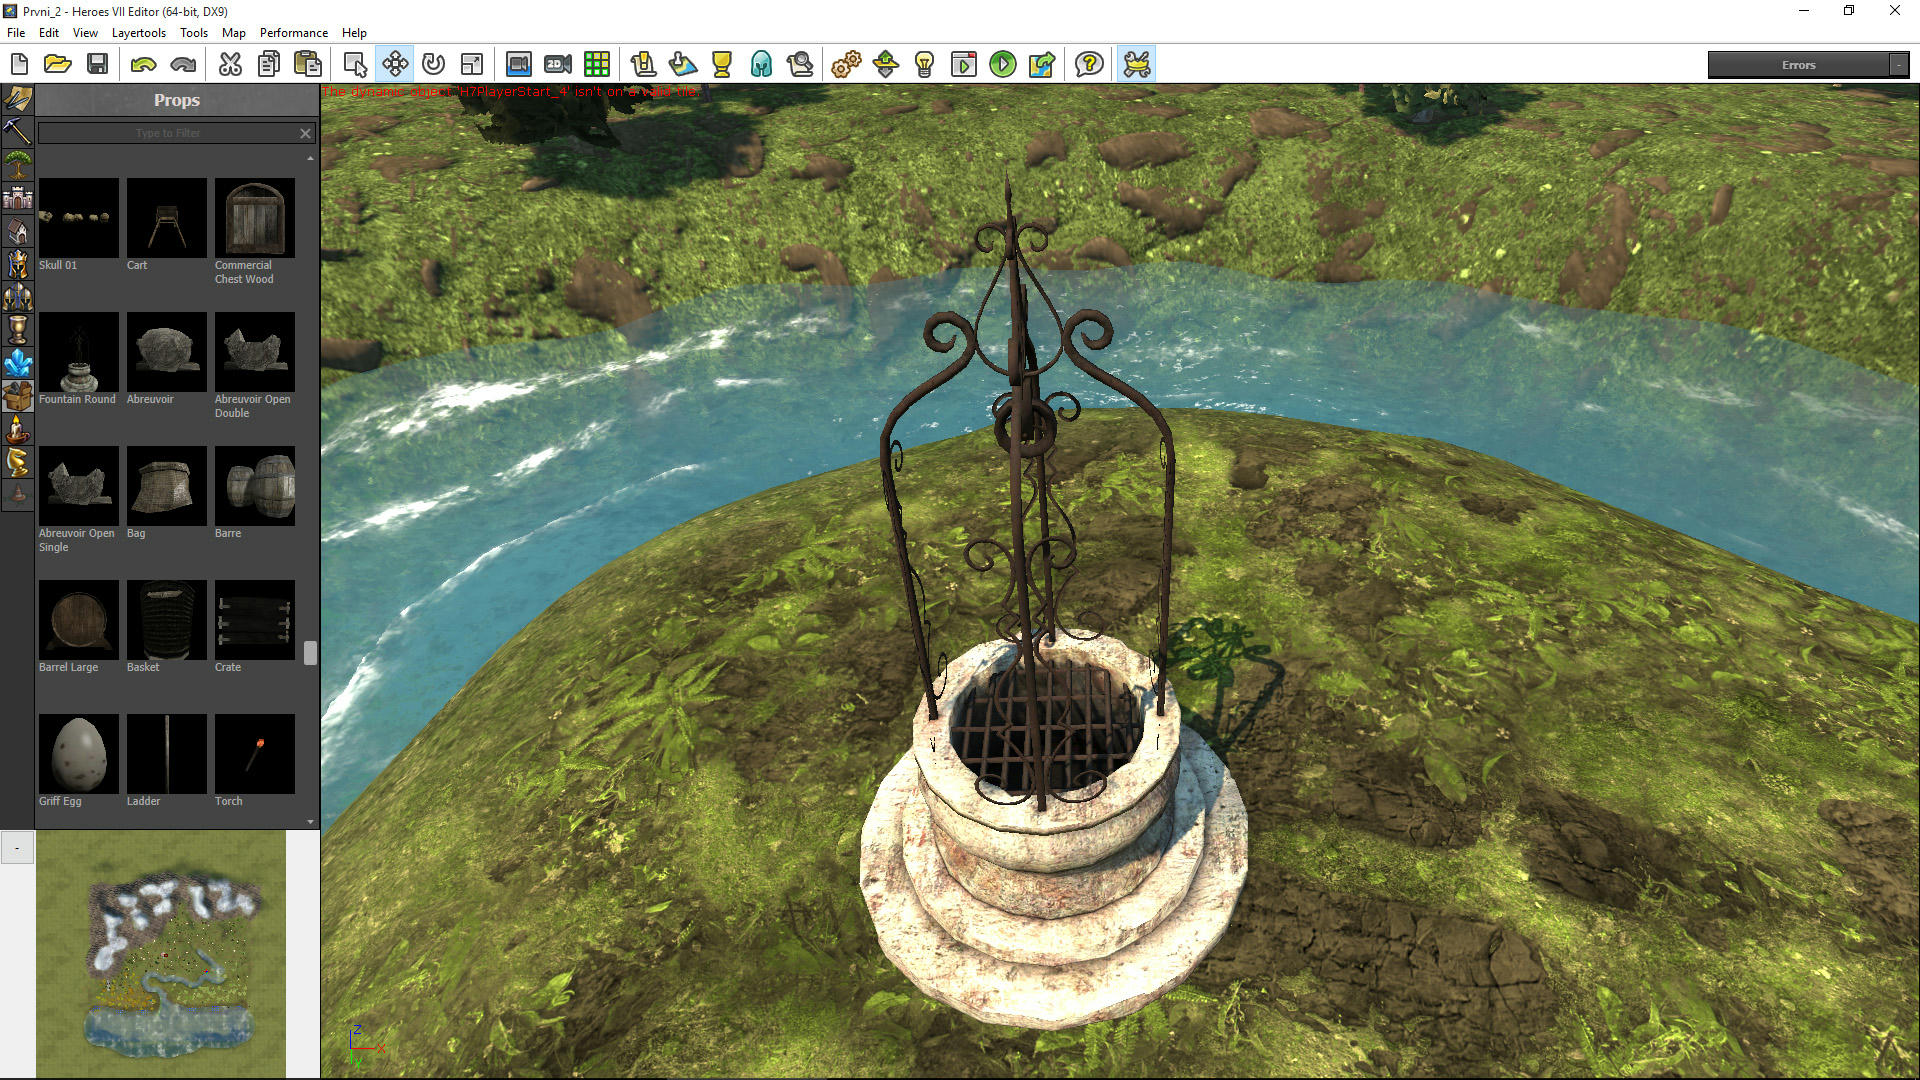Select the pickaxe terrain tool

click(x=17, y=132)
